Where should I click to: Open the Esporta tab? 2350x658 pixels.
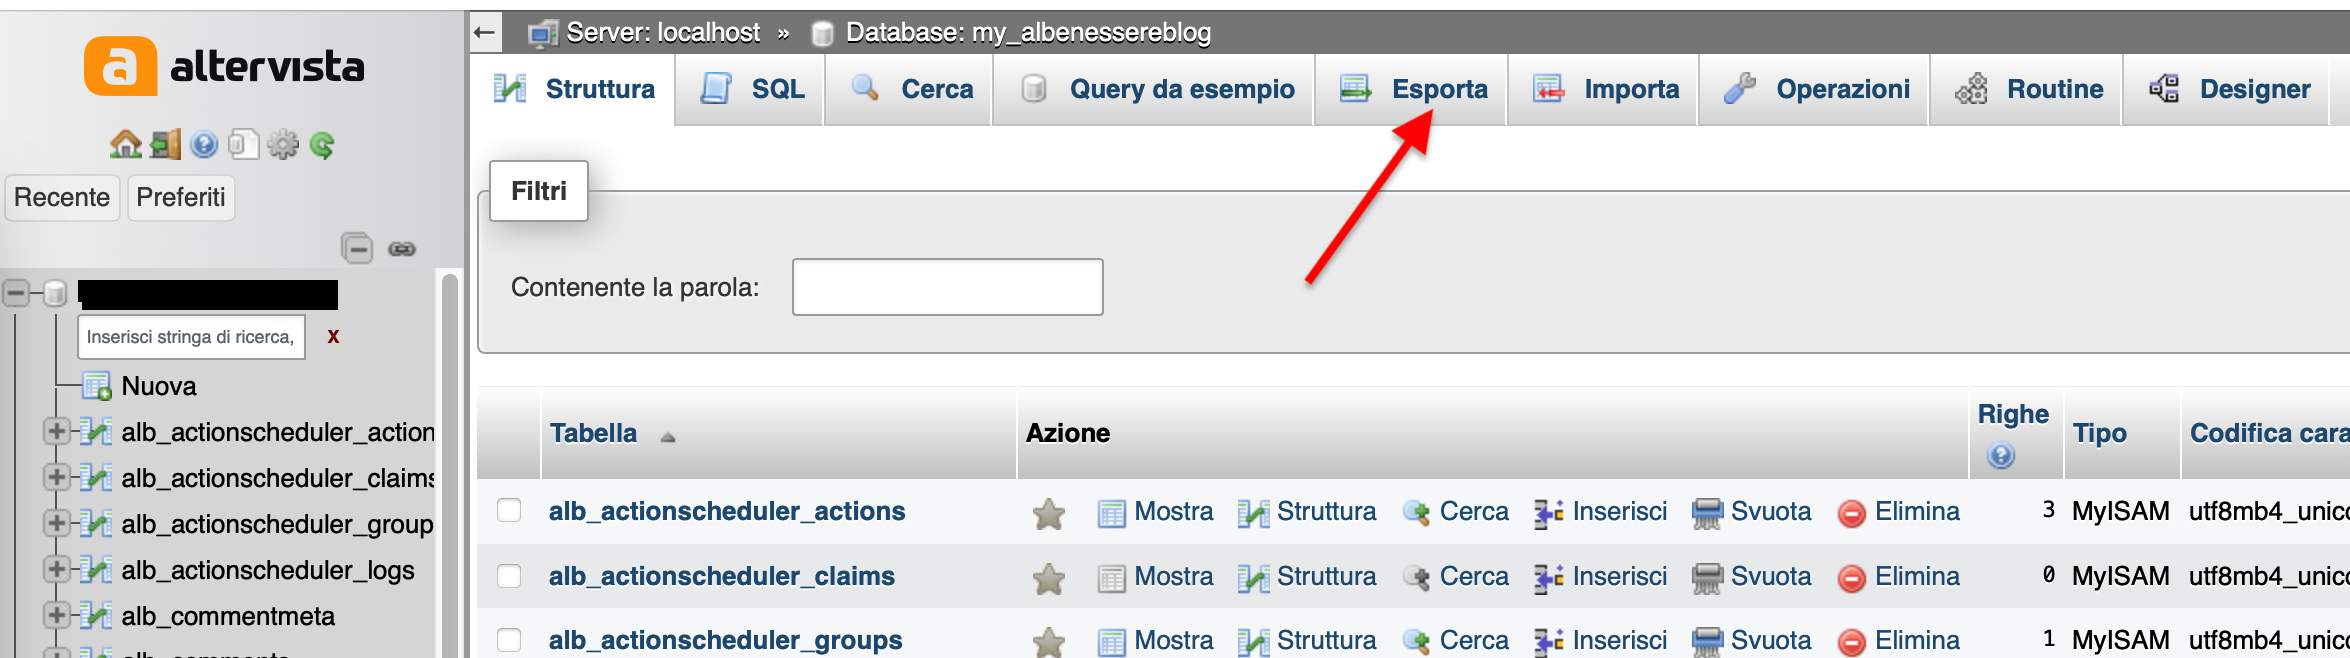pyautogui.click(x=1411, y=89)
